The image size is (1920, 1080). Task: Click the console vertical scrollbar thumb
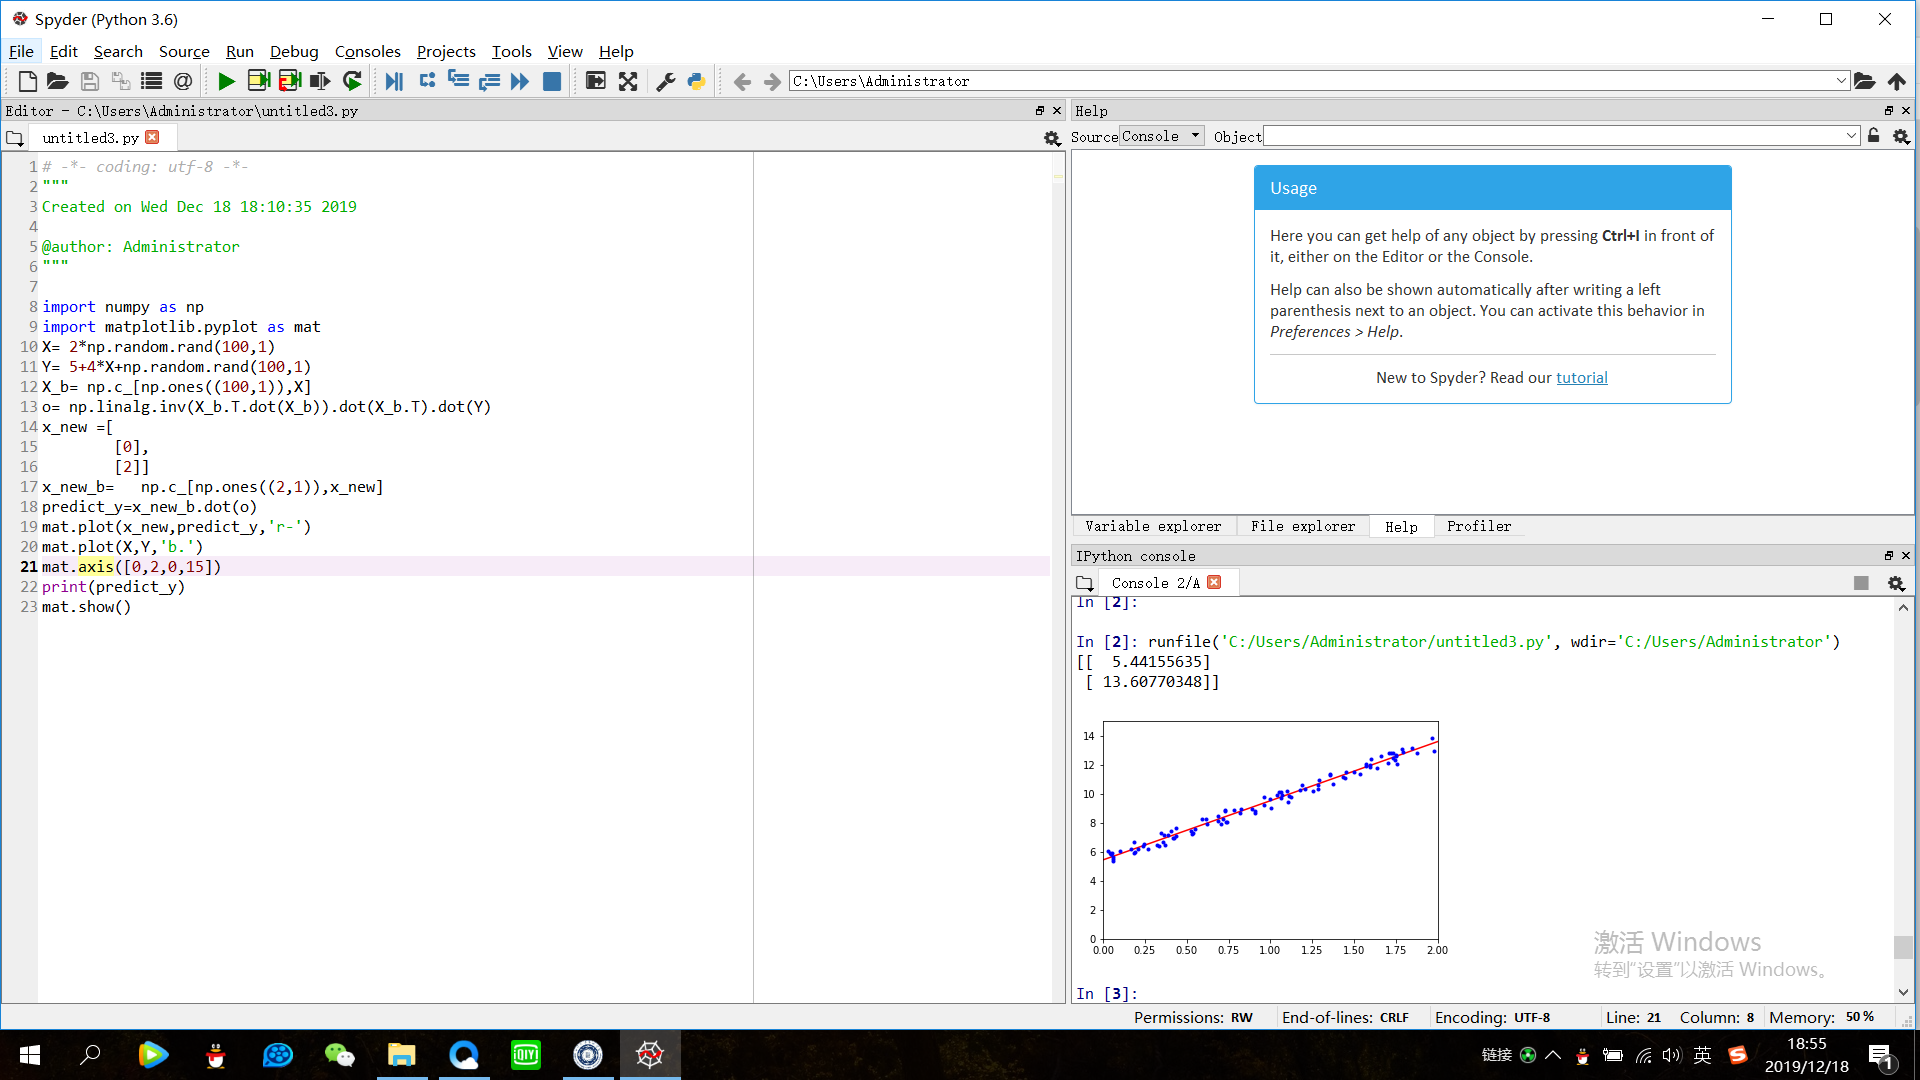tap(1903, 946)
